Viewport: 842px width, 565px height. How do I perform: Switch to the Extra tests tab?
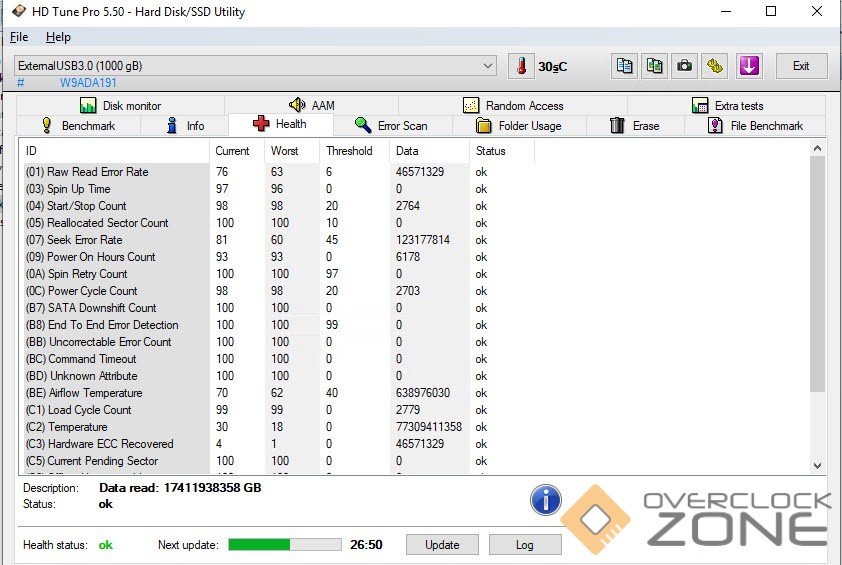(727, 105)
